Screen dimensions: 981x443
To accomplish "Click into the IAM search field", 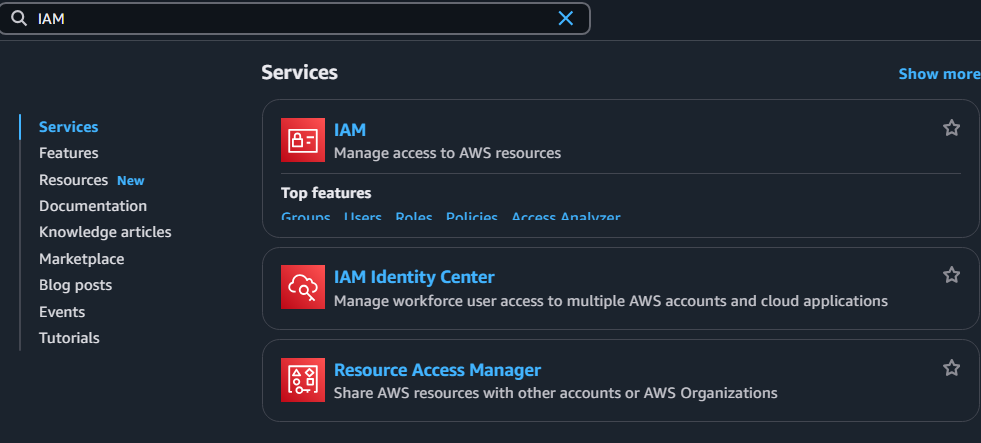I will [290, 18].
